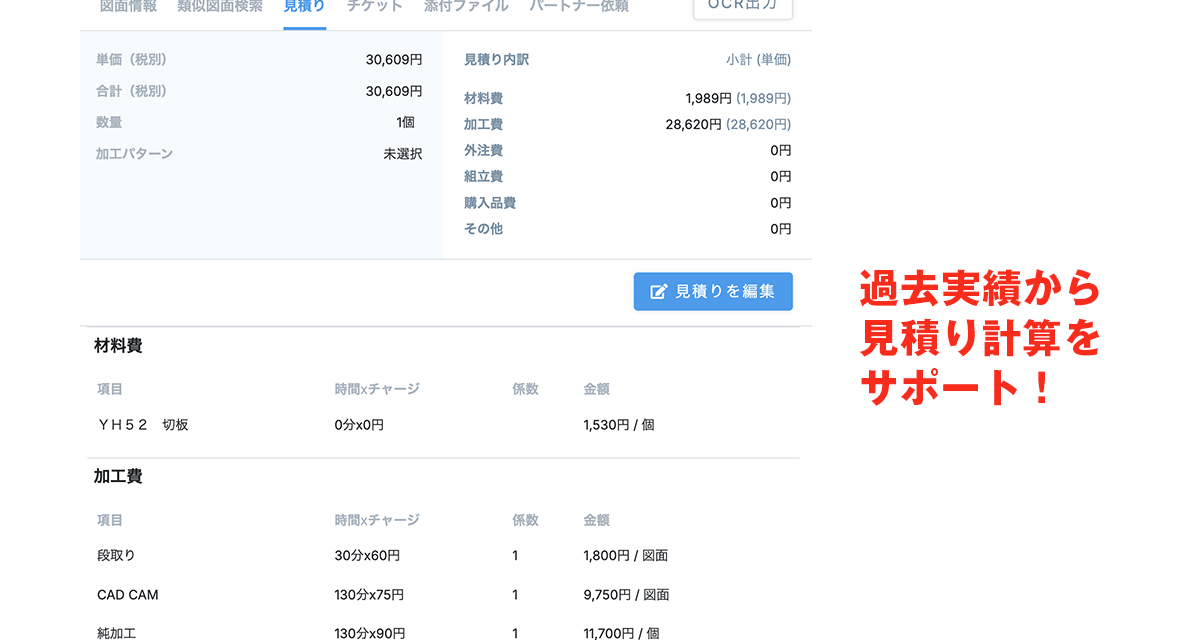Click the 材料費 section heading
The image size is (1200, 640).
[118, 346]
